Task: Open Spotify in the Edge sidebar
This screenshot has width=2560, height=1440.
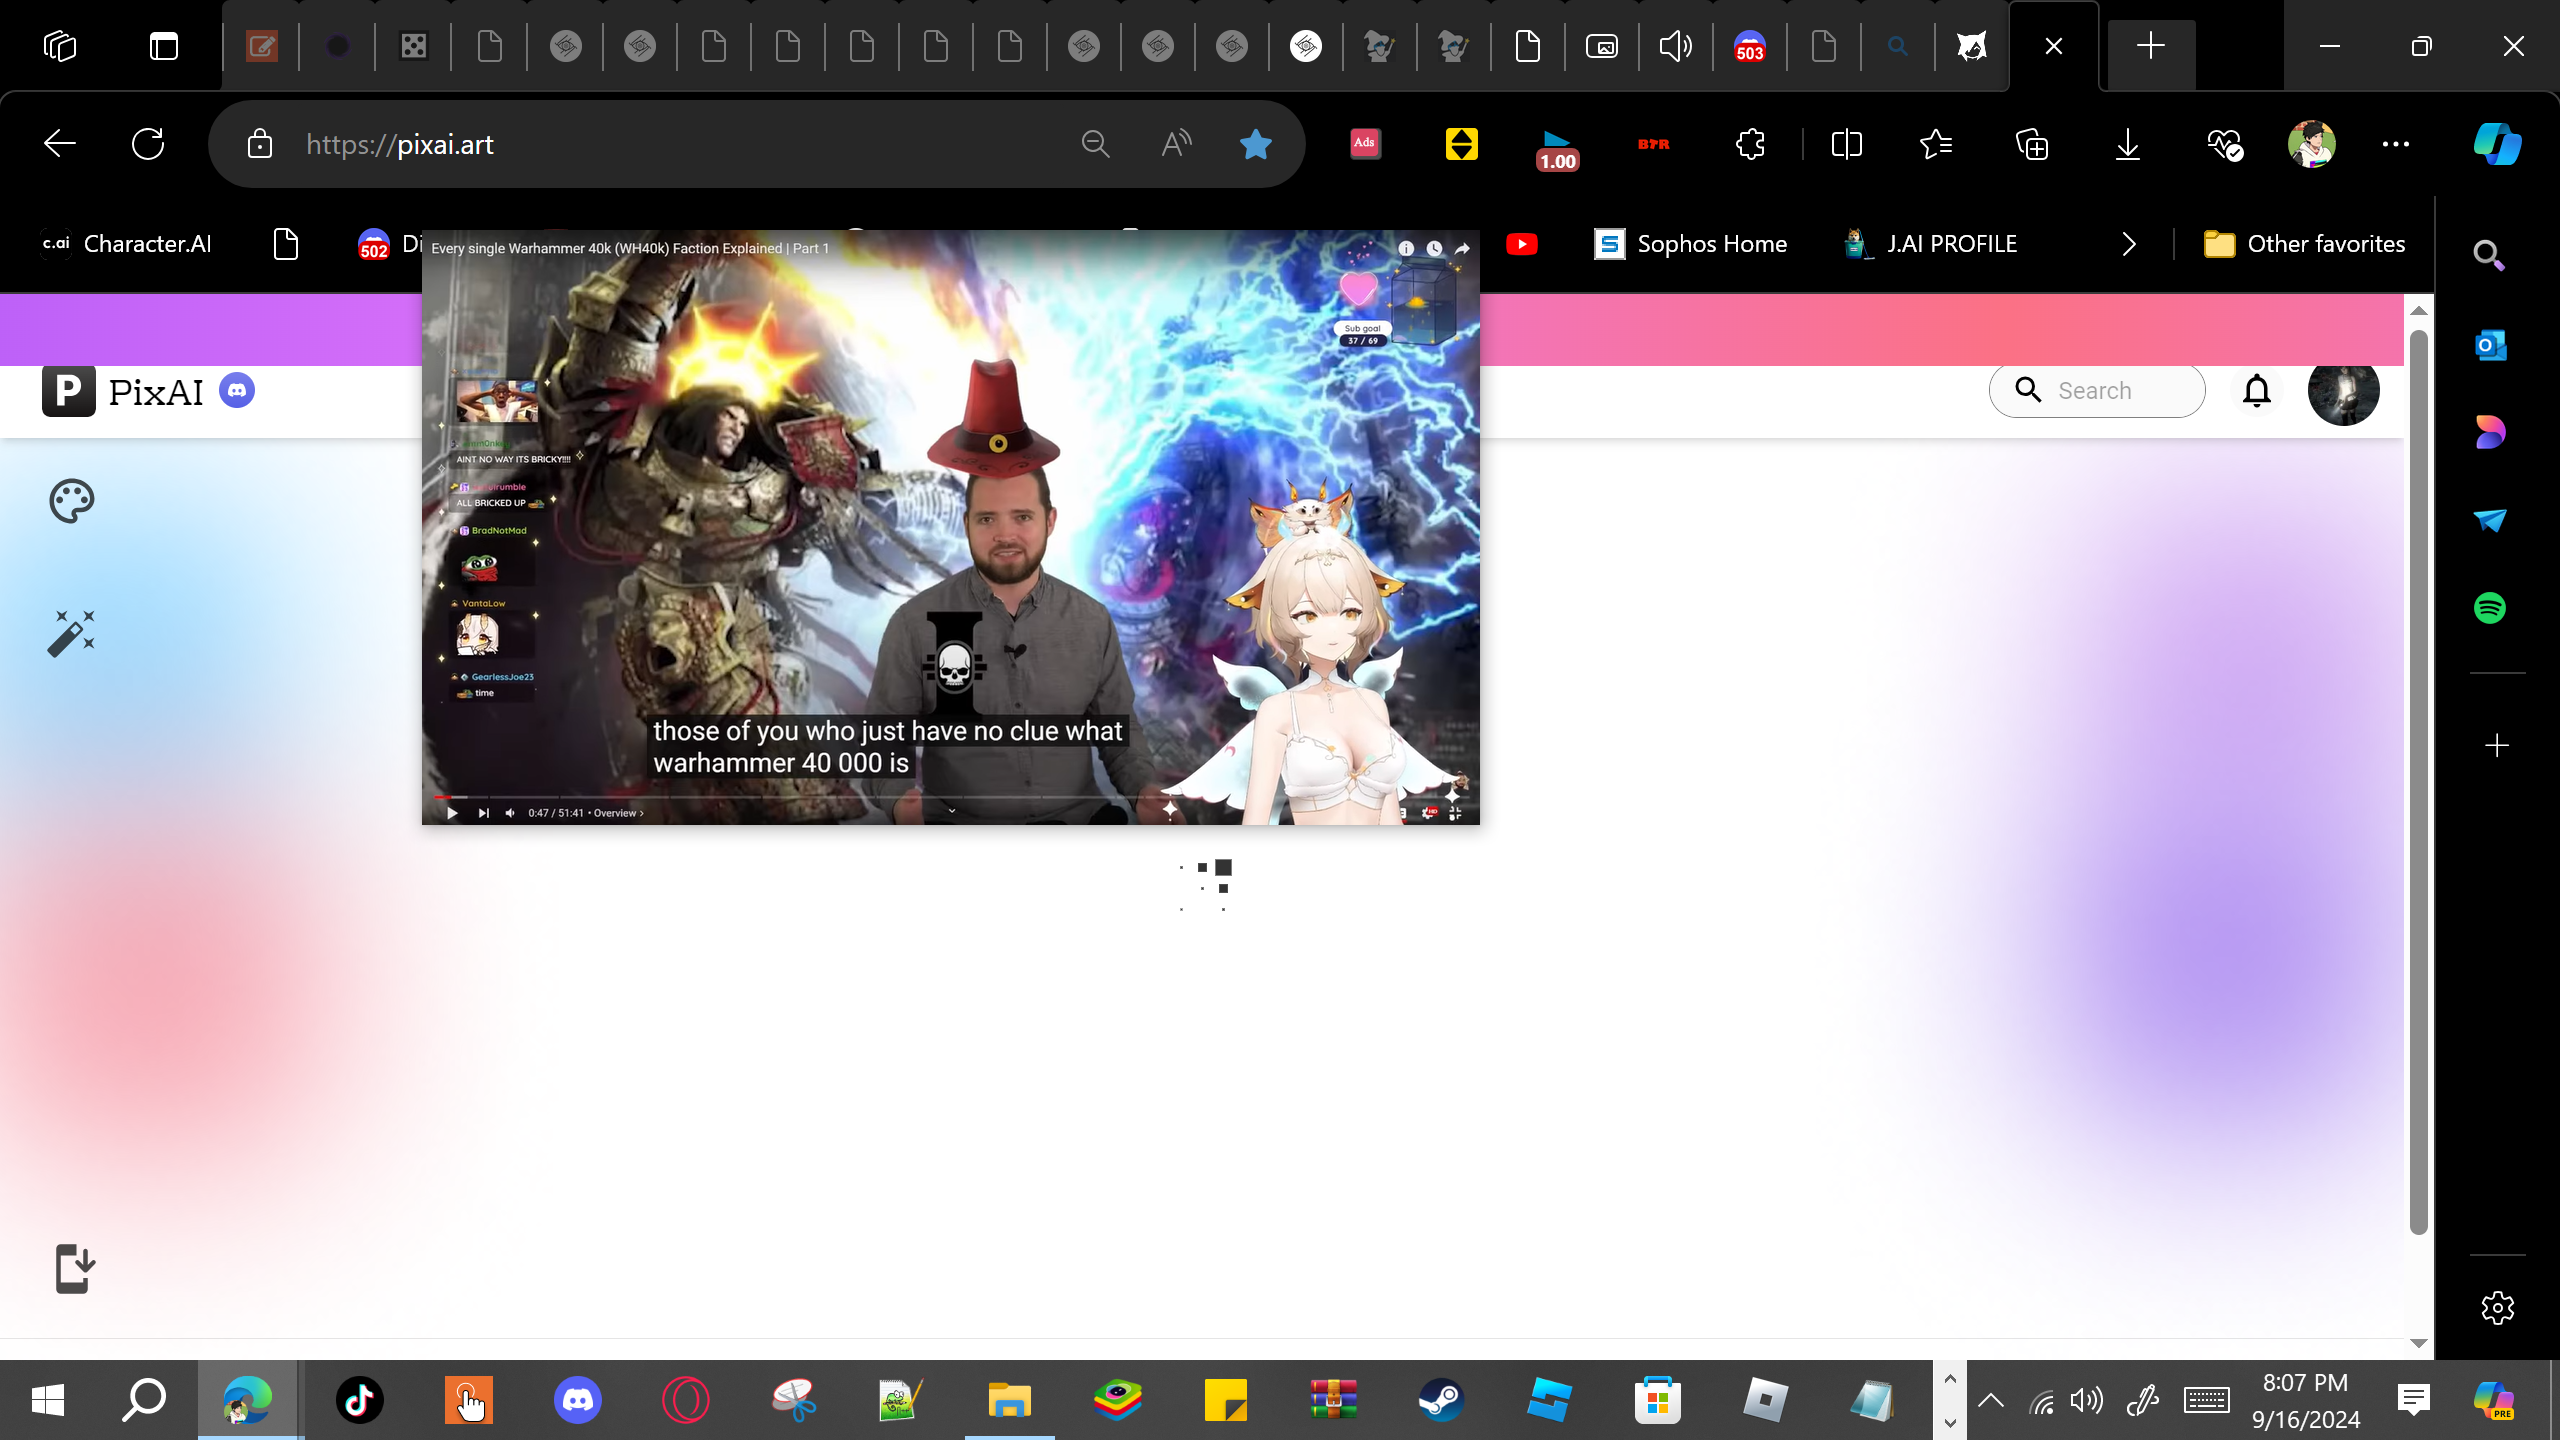Action: pos(2490,608)
